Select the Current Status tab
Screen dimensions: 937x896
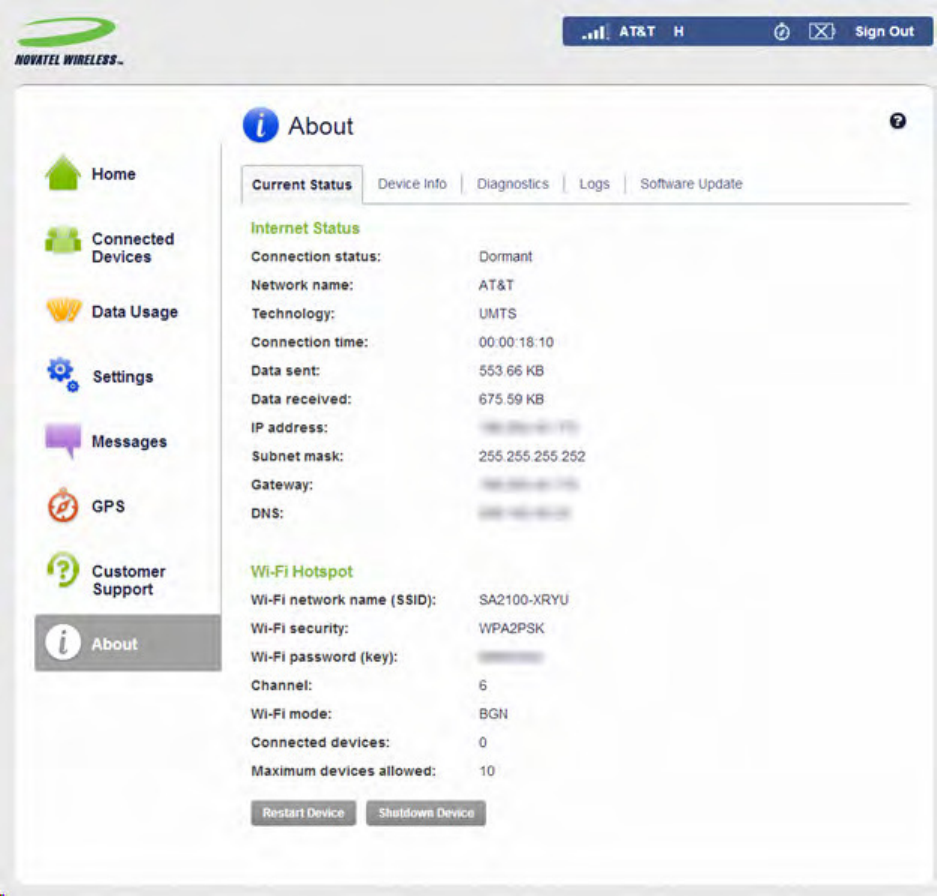point(302,185)
